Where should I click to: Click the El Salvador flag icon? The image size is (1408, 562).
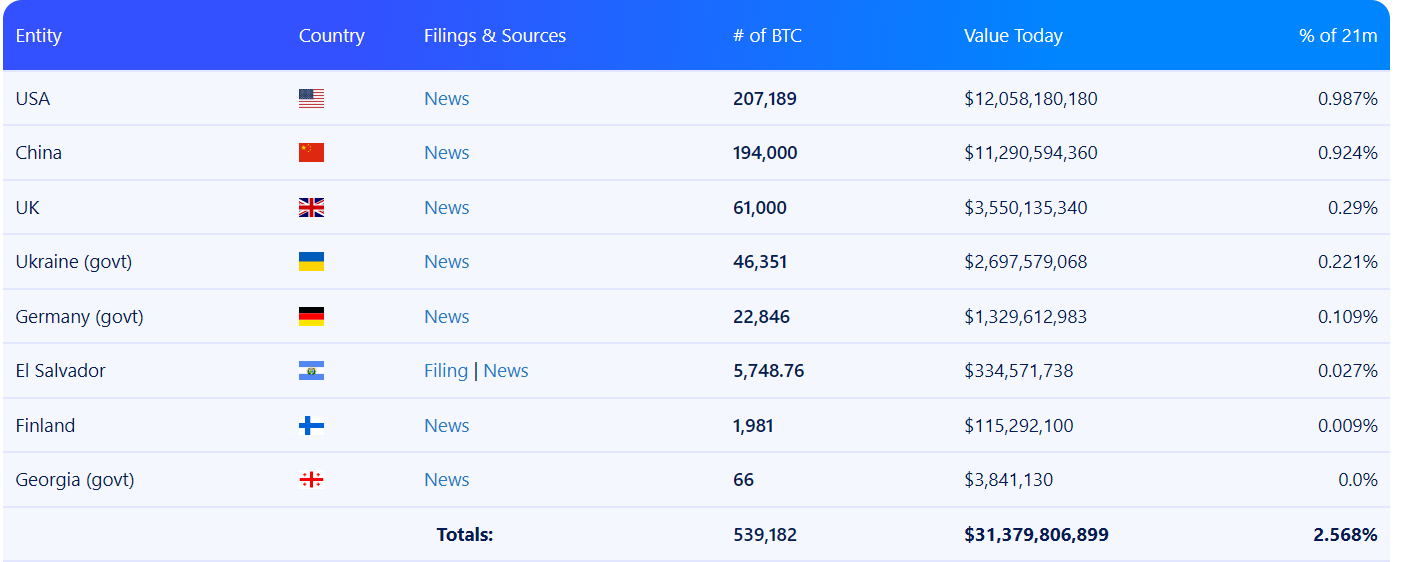(311, 371)
